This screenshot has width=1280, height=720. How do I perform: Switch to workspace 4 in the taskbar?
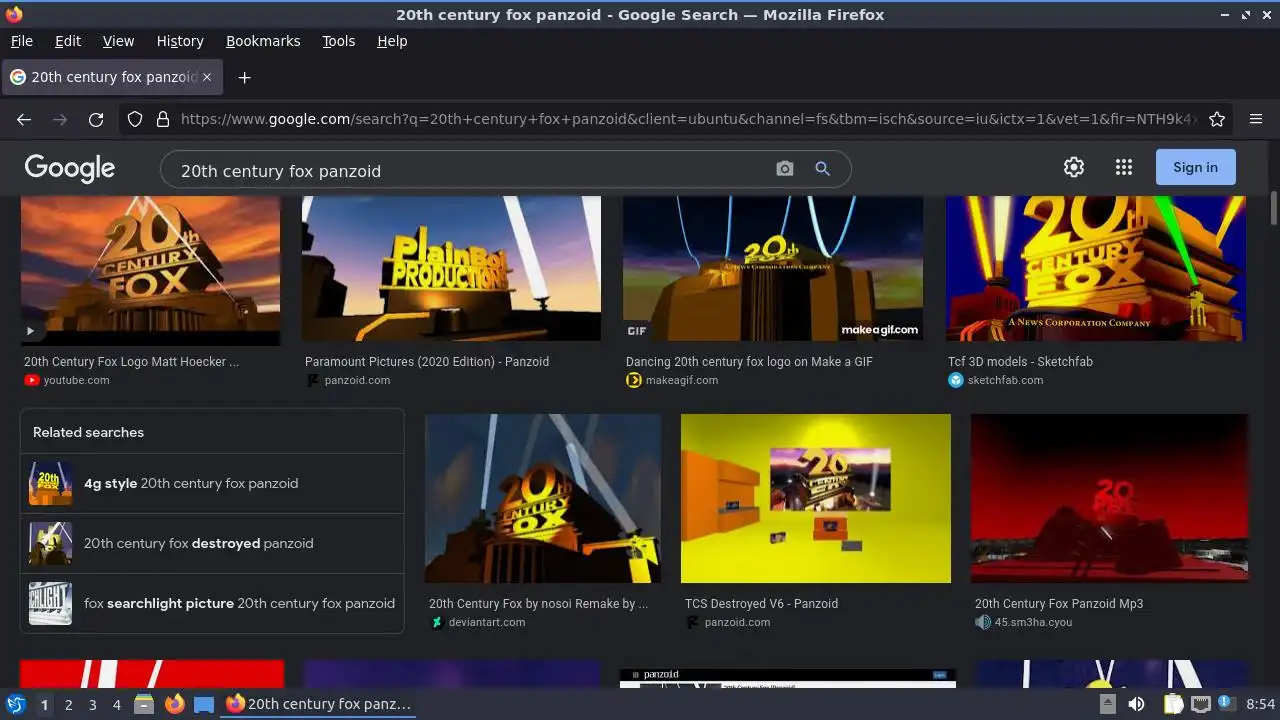pos(116,705)
